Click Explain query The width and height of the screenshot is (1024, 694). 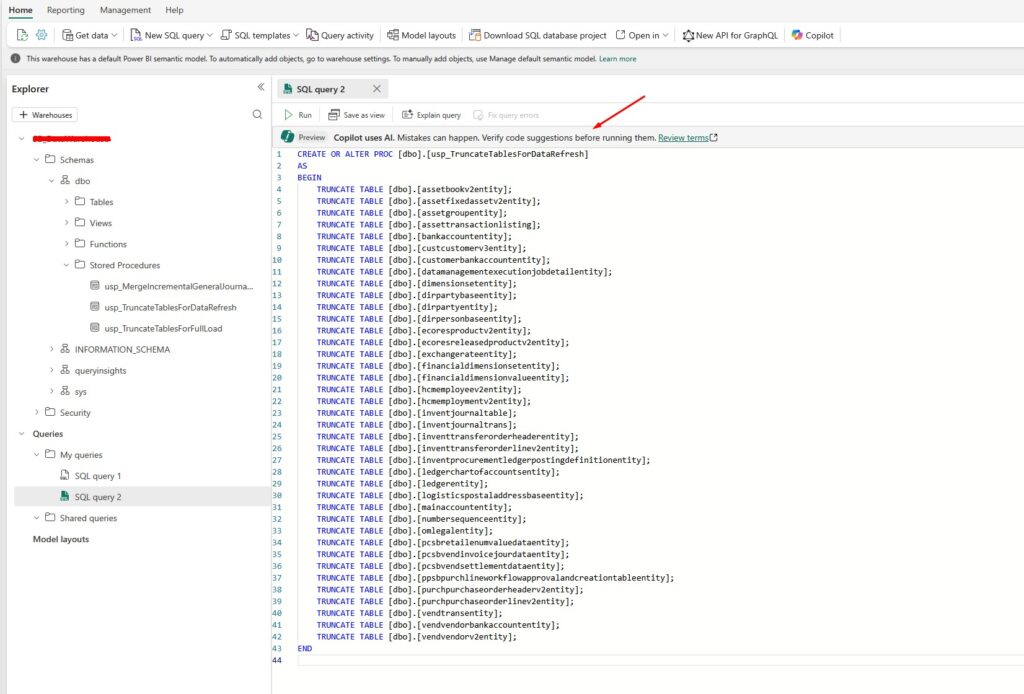click(x=431, y=115)
